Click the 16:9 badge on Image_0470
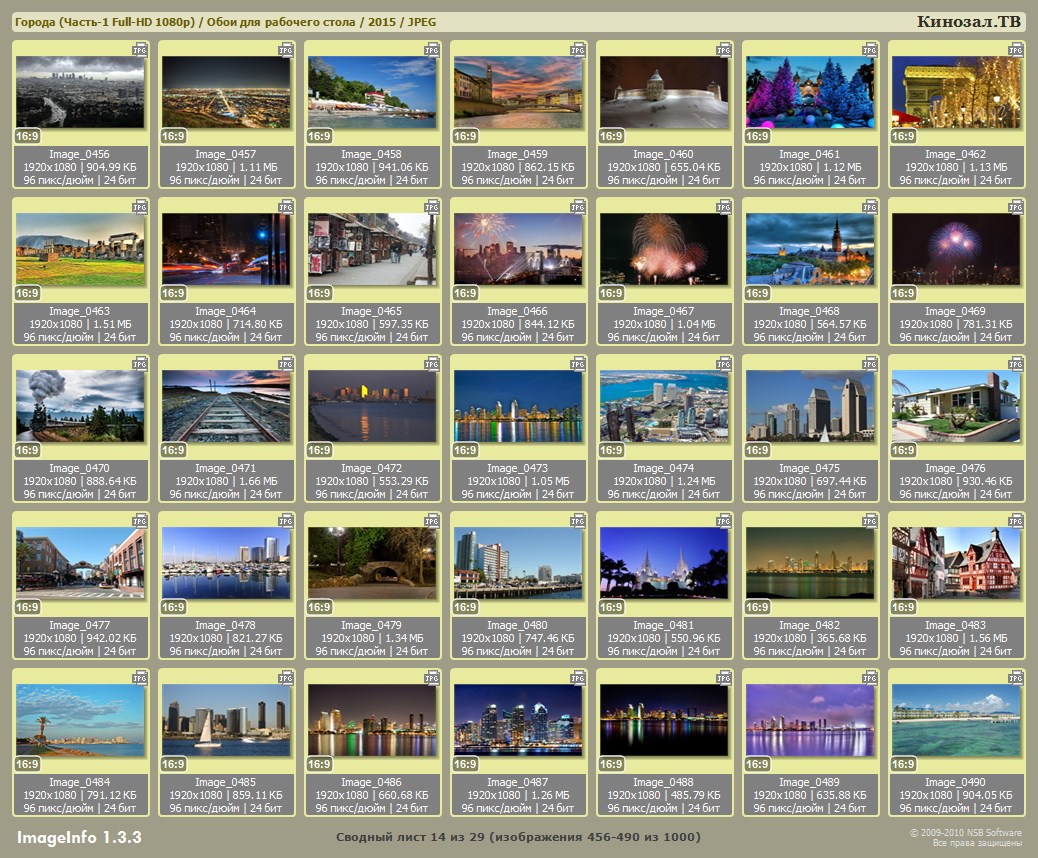The image size is (1038, 858). (28, 451)
